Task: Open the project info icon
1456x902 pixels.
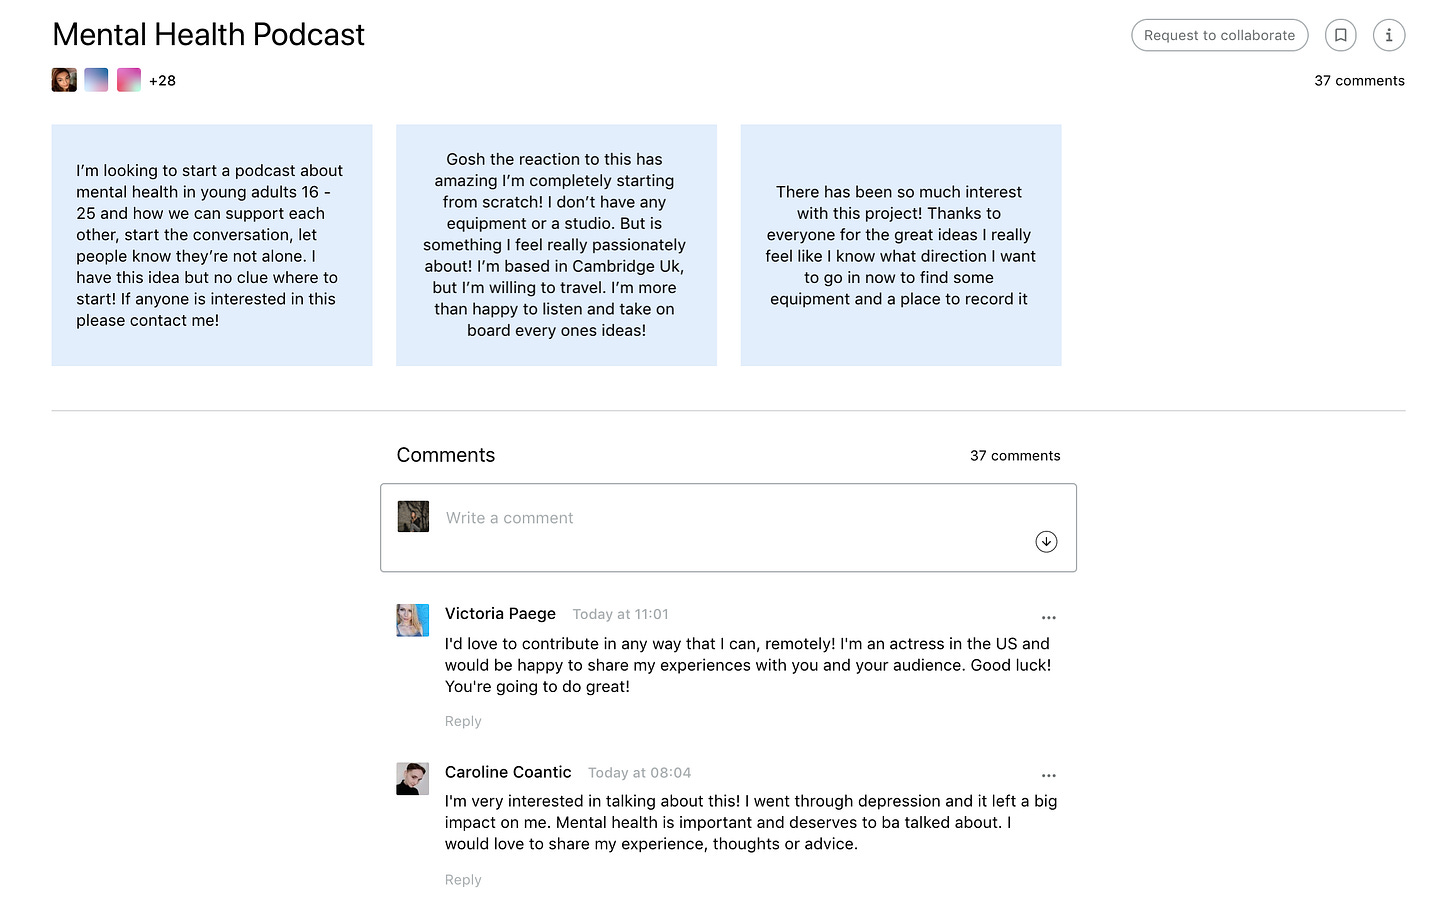Action: point(1388,35)
